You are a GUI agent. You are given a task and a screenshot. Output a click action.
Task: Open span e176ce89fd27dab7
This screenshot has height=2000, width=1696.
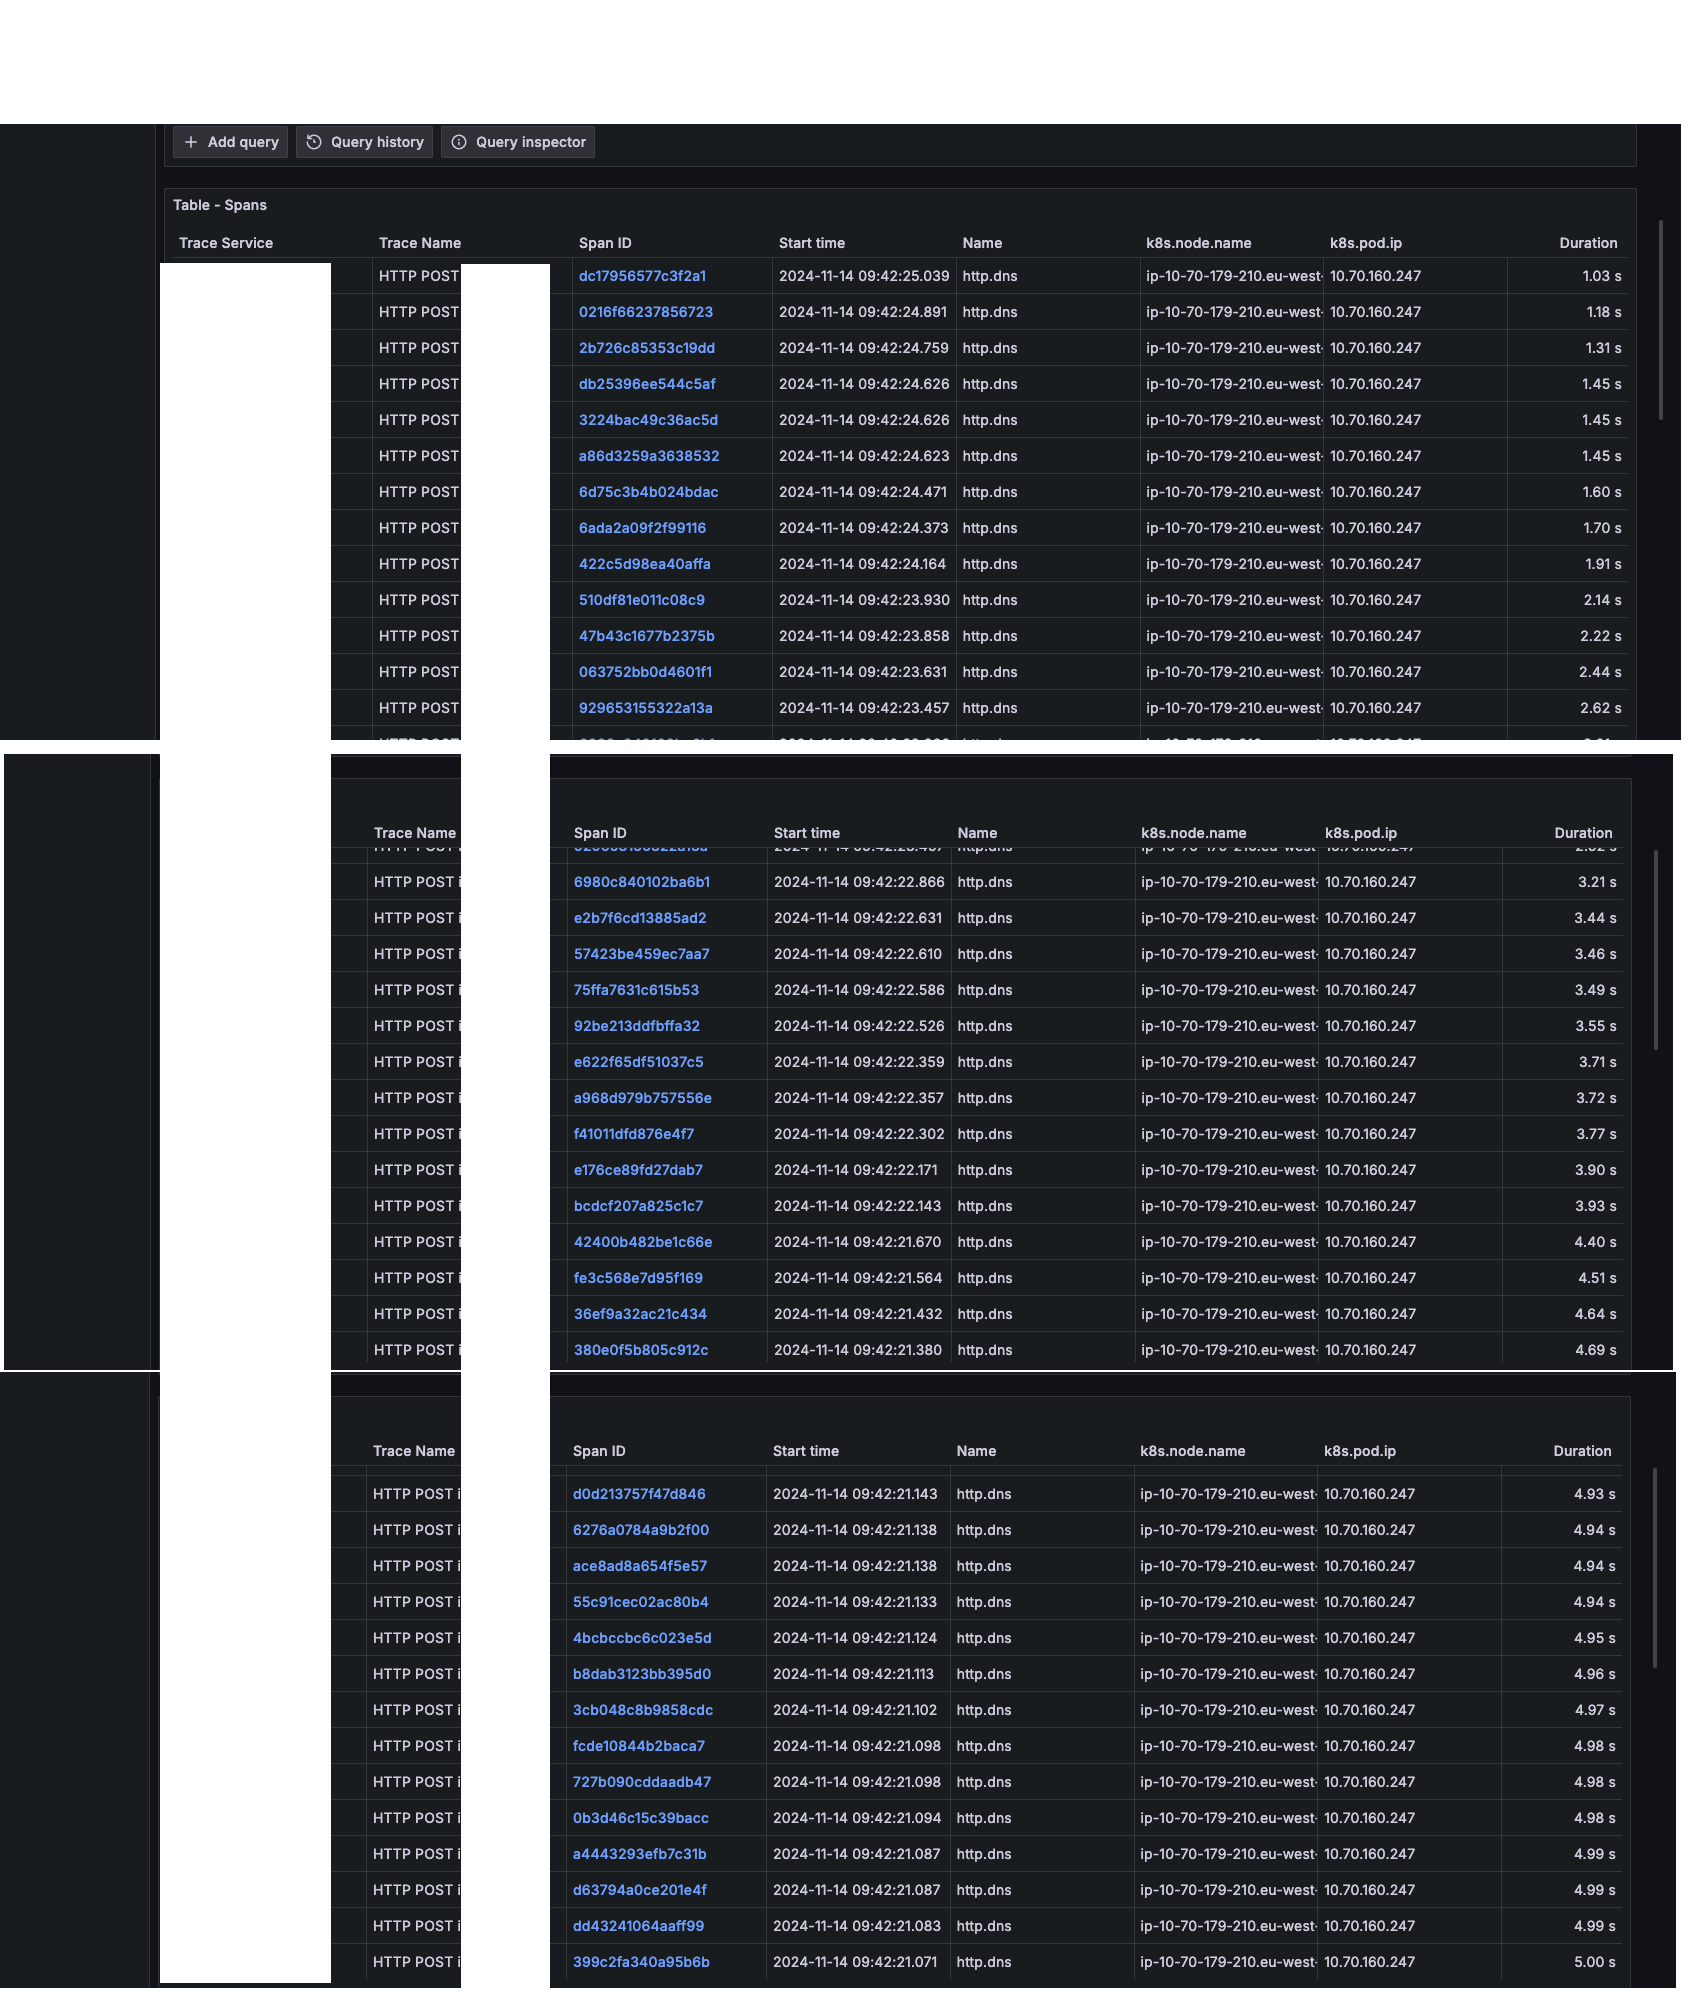[638, 1170]
